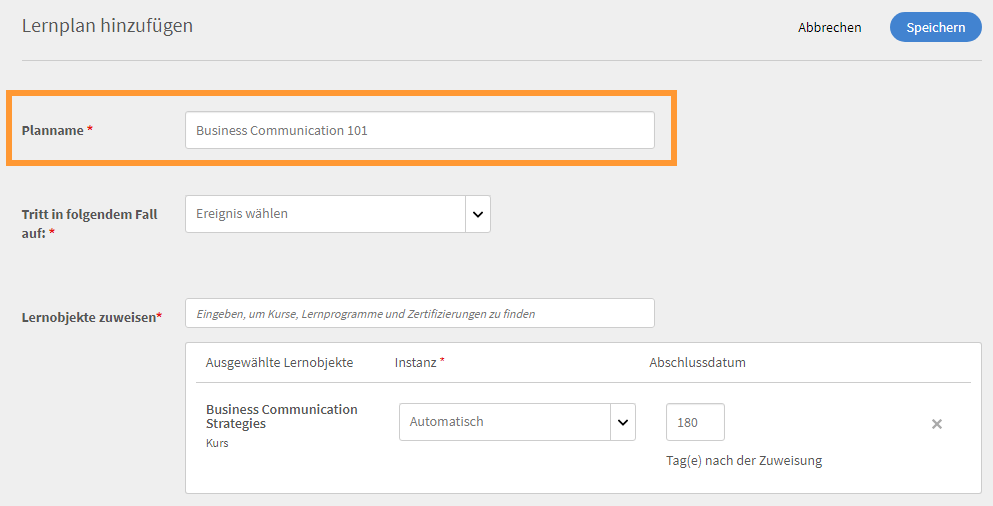993x506 pixels.
Task: Click the chevron beside Automatisch
Action: tap(624, 422)
